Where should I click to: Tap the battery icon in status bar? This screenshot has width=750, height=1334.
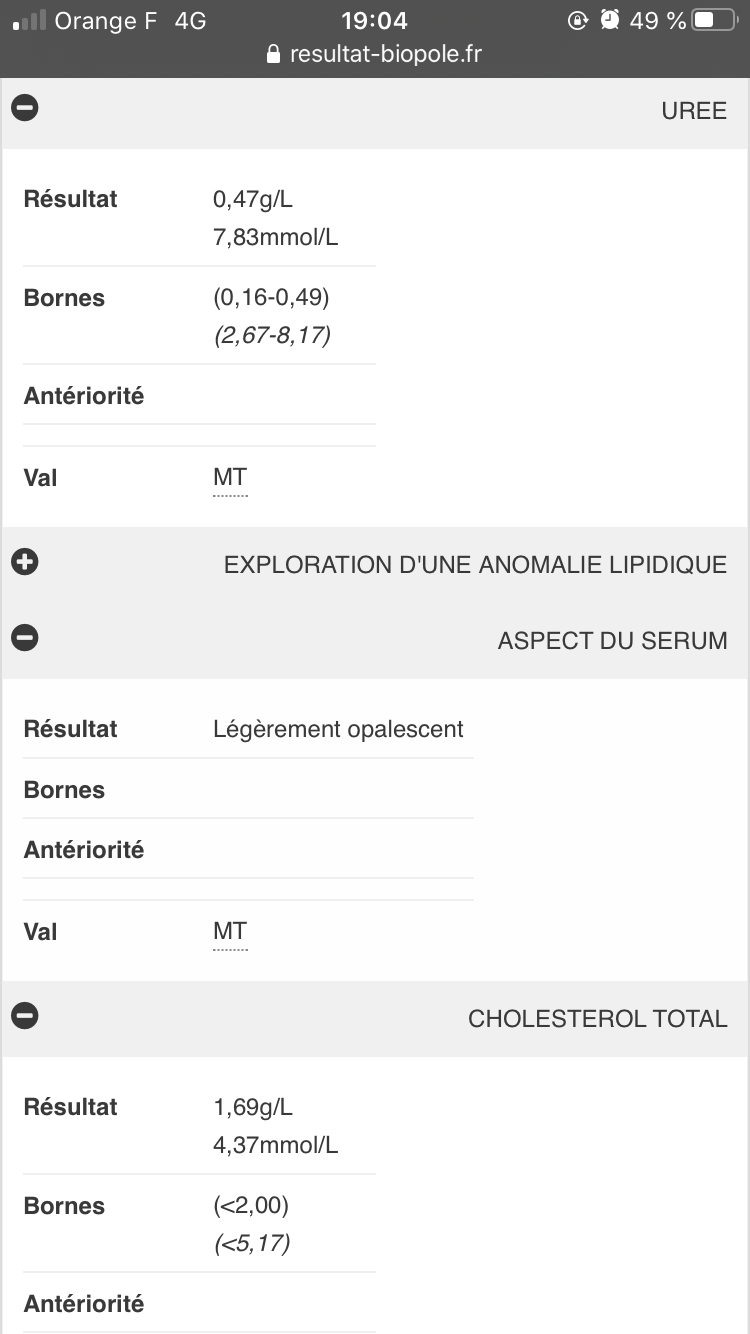coord(713,20)
